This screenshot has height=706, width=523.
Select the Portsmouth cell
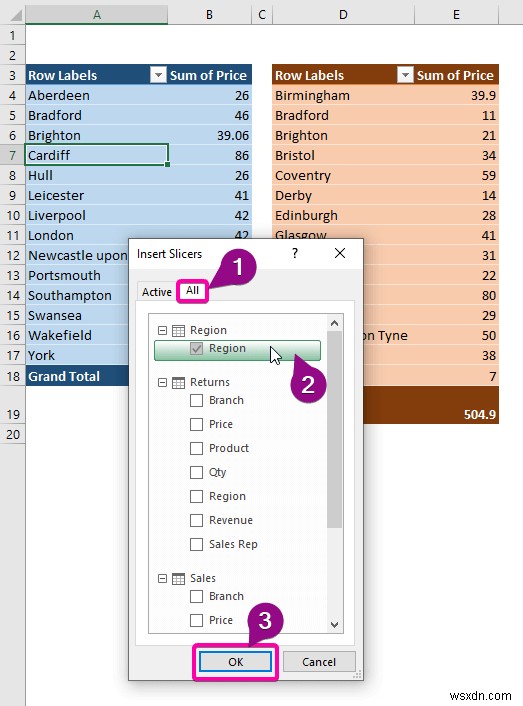(77, 275)
